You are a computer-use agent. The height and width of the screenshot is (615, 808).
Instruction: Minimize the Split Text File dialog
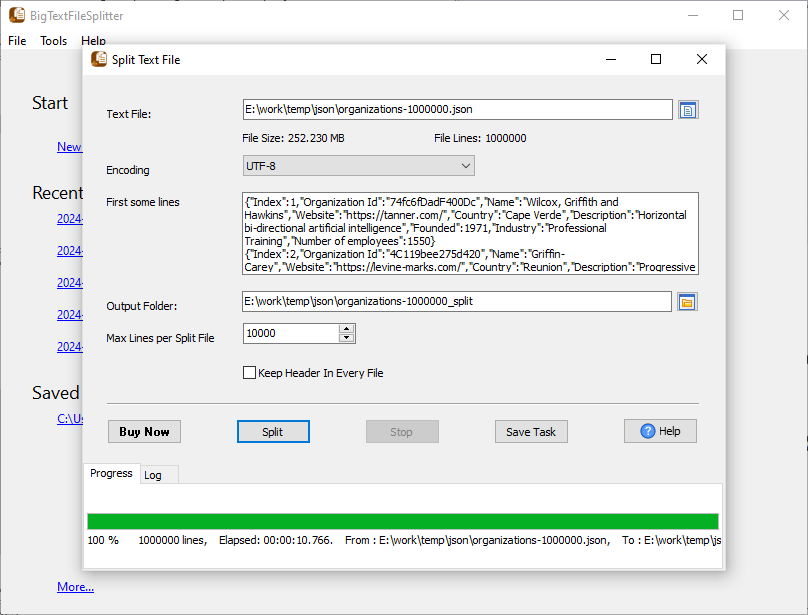pos(610,60)
